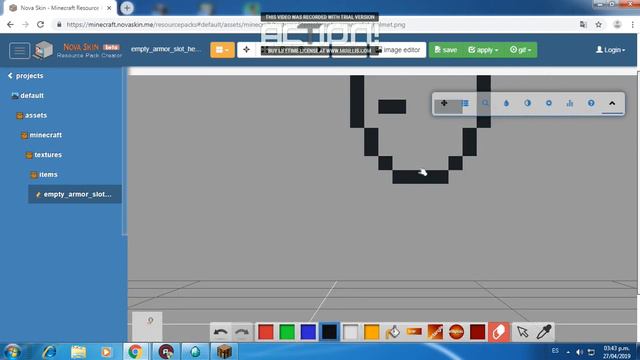Open File Explorer from the taskbar
The image size is (640, 360).
[x=78, y=351]
